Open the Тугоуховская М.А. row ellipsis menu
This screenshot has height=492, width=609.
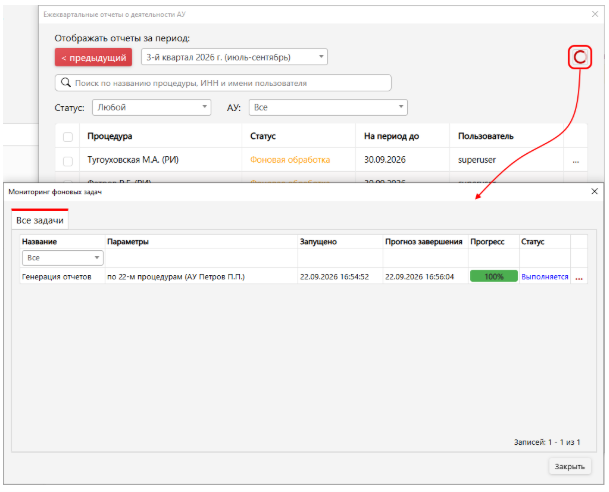pos(576,161)
